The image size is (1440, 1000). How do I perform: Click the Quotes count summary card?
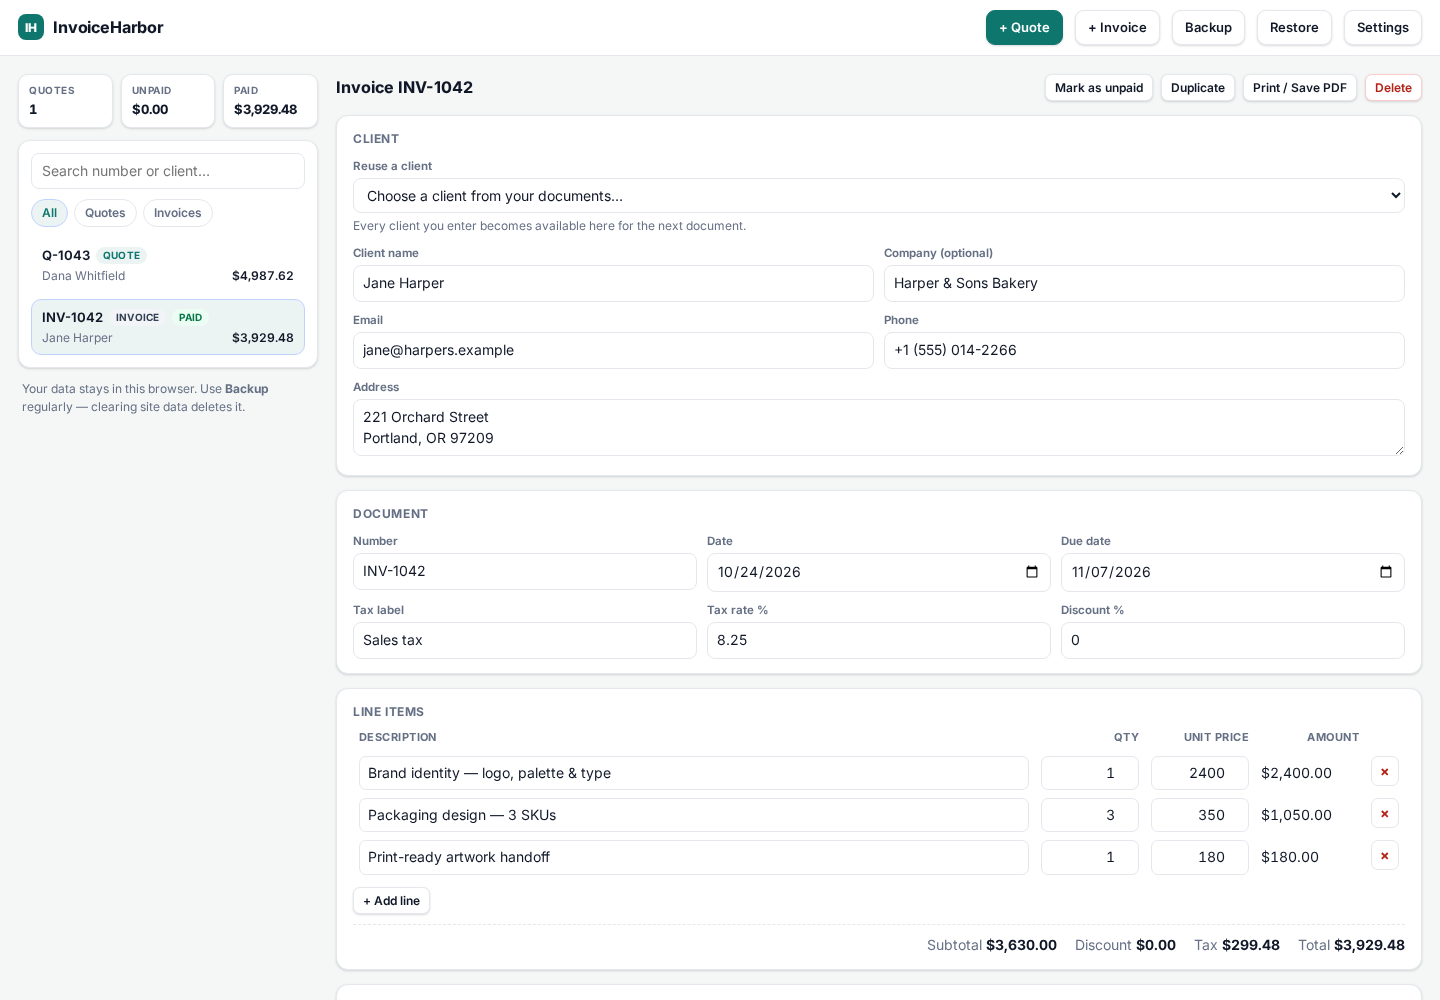pyautogui.click(x=65, y=101)
